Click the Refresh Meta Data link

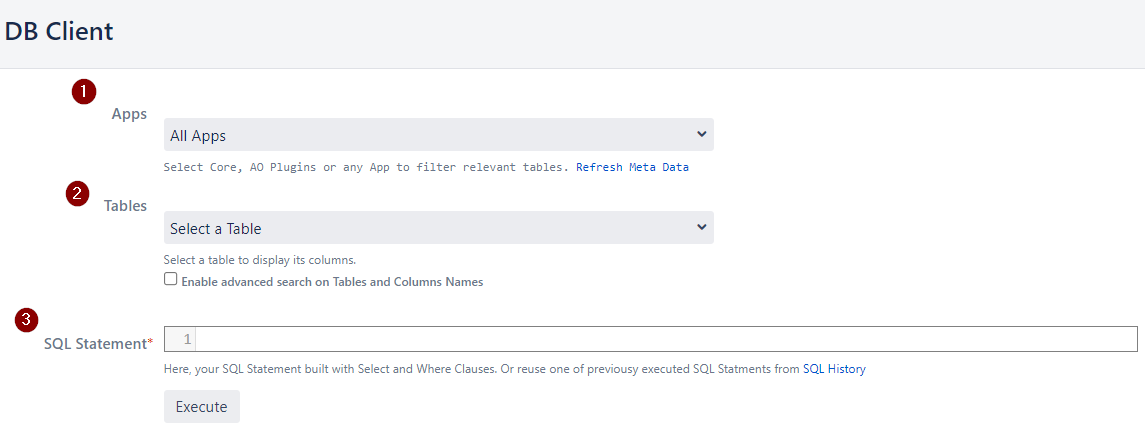click(x=632, y=167)
